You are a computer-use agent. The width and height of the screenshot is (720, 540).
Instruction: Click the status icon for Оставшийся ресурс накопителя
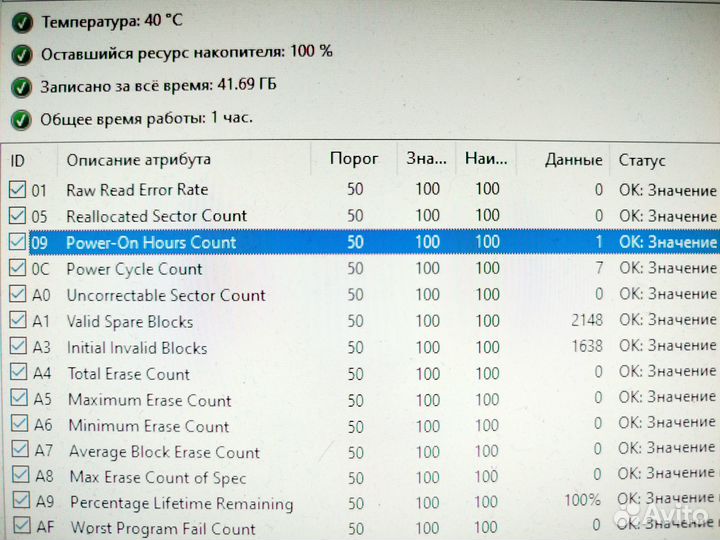pyautogui.click(x=21, y=53)
